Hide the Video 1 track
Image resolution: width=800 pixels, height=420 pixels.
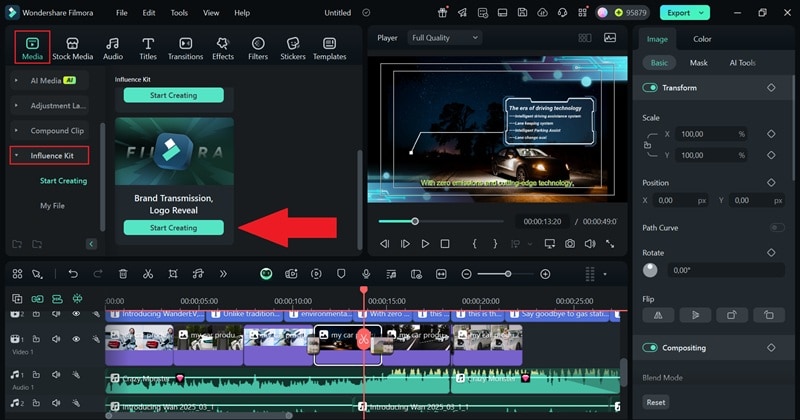click(x=76, y=339)
